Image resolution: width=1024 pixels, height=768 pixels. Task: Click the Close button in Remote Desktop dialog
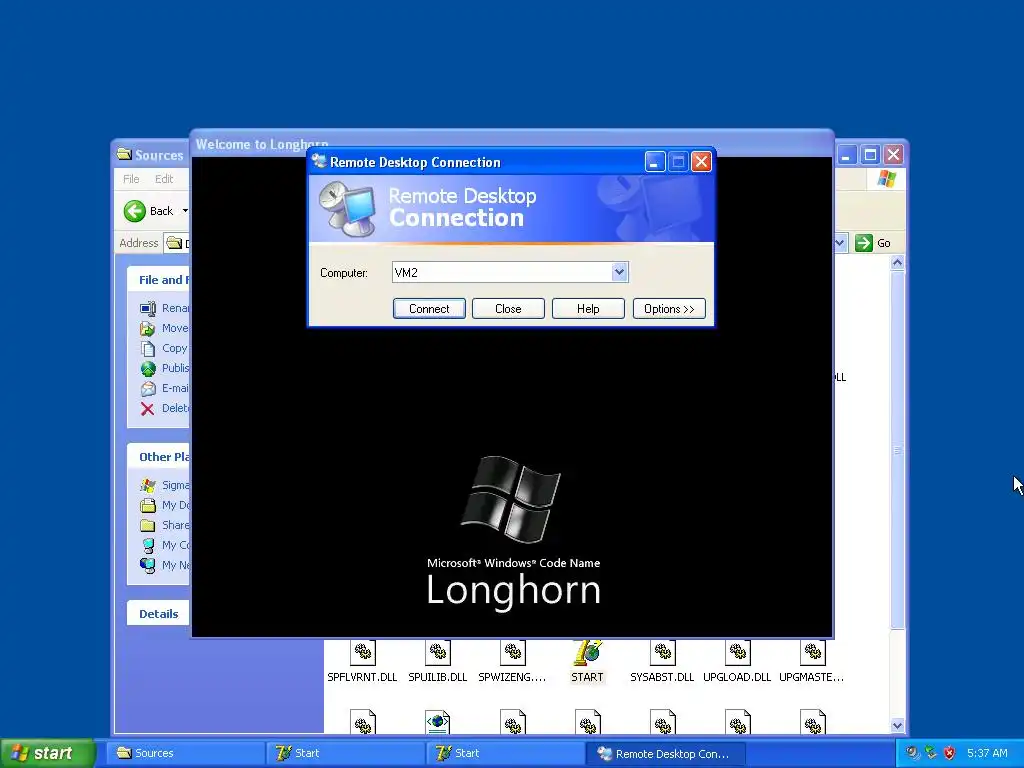[508, 309]
